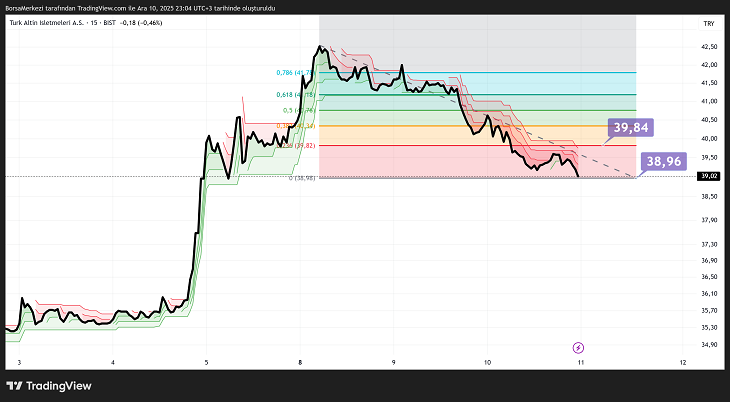Click the 0.236 Fibonacci label at 39.82
The height and width of the screenshot is (402, 730).
[x=299, y=146]
